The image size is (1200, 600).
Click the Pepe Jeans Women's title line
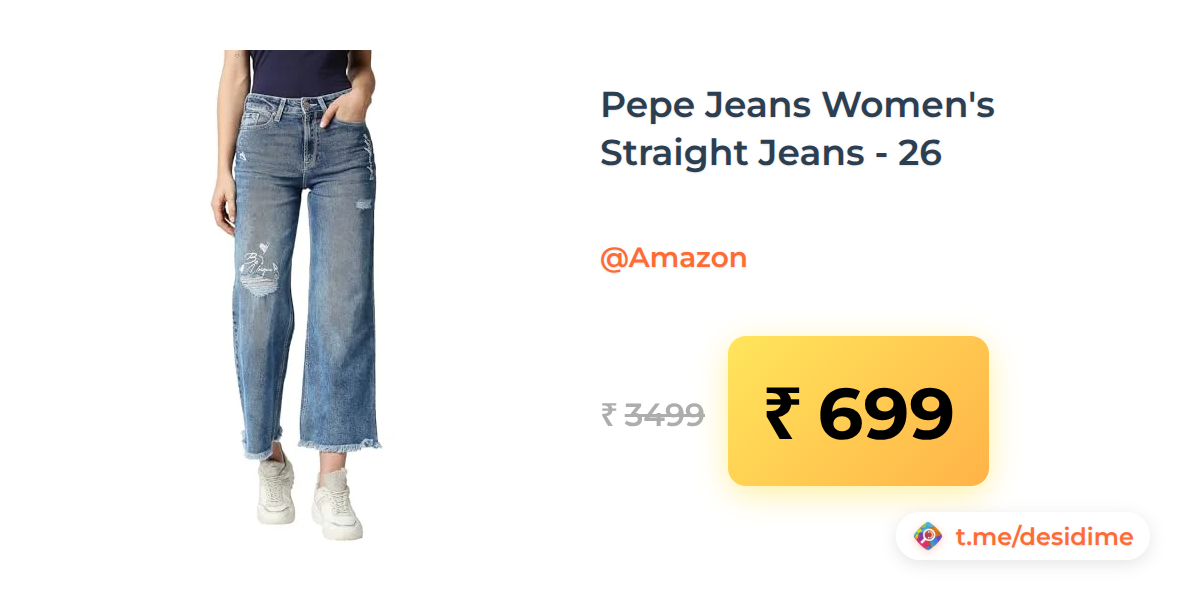pyautogui.click(x=798, y=105)
